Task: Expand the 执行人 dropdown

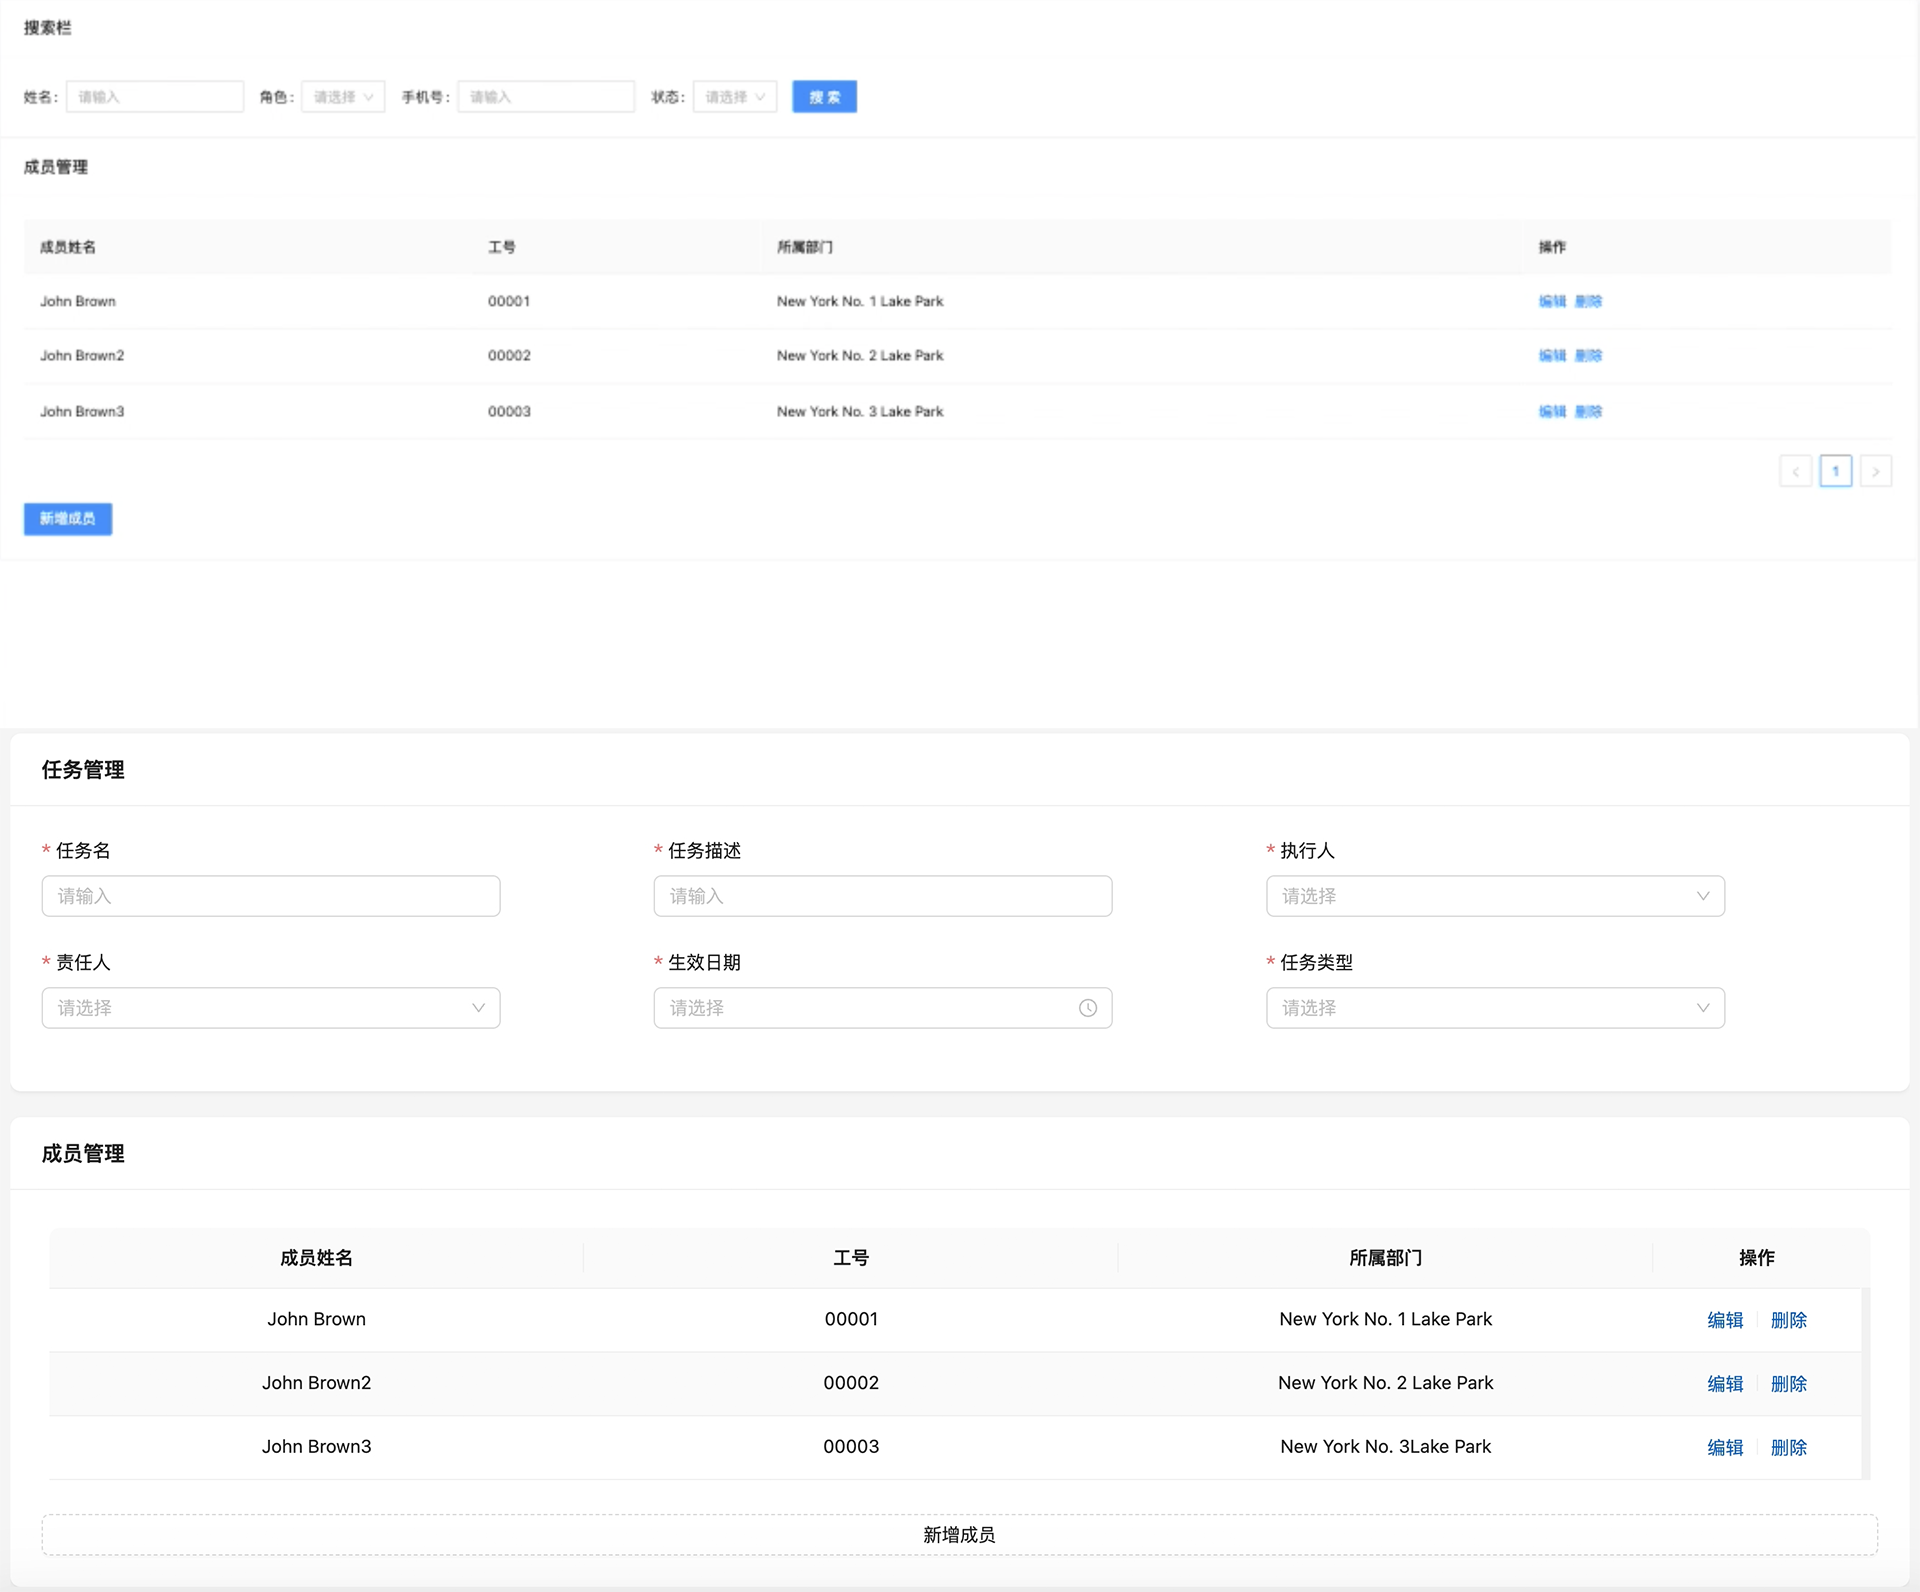Action: [1494, 896]
